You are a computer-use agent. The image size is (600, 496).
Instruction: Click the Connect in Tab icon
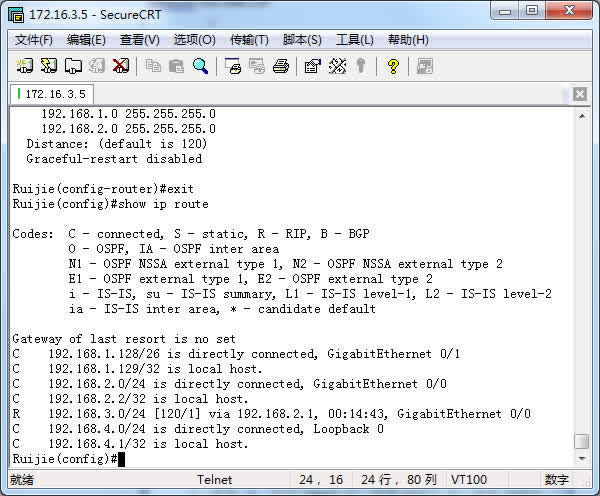(72, 66)
